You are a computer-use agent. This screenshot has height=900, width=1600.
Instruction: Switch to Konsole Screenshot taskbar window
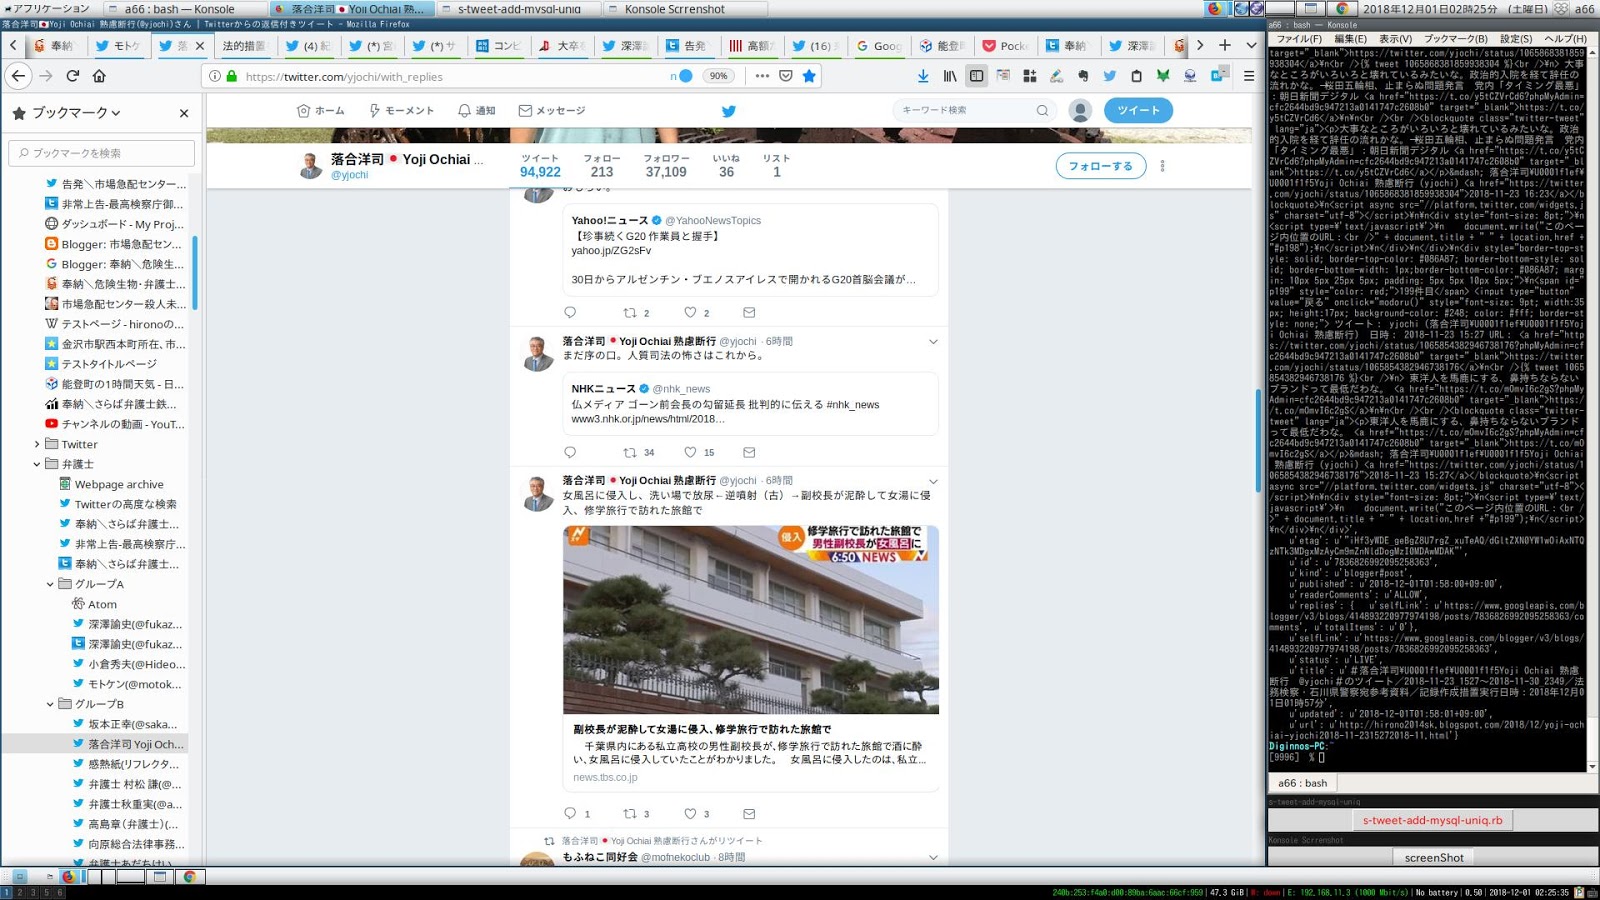686,9
